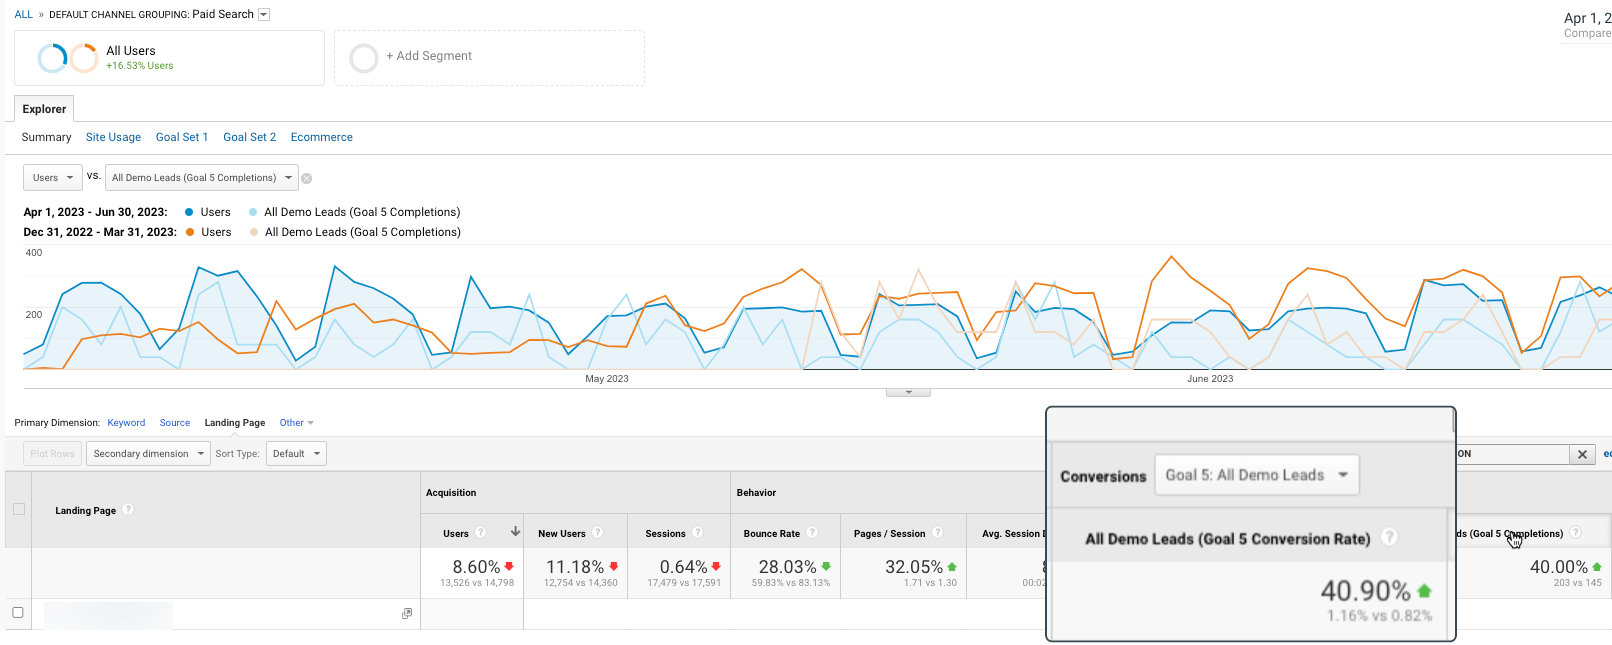This screenshot has height=645, width=1612.
Task: Click the help icon beside Landing Page header
Action: click(128, 510)
